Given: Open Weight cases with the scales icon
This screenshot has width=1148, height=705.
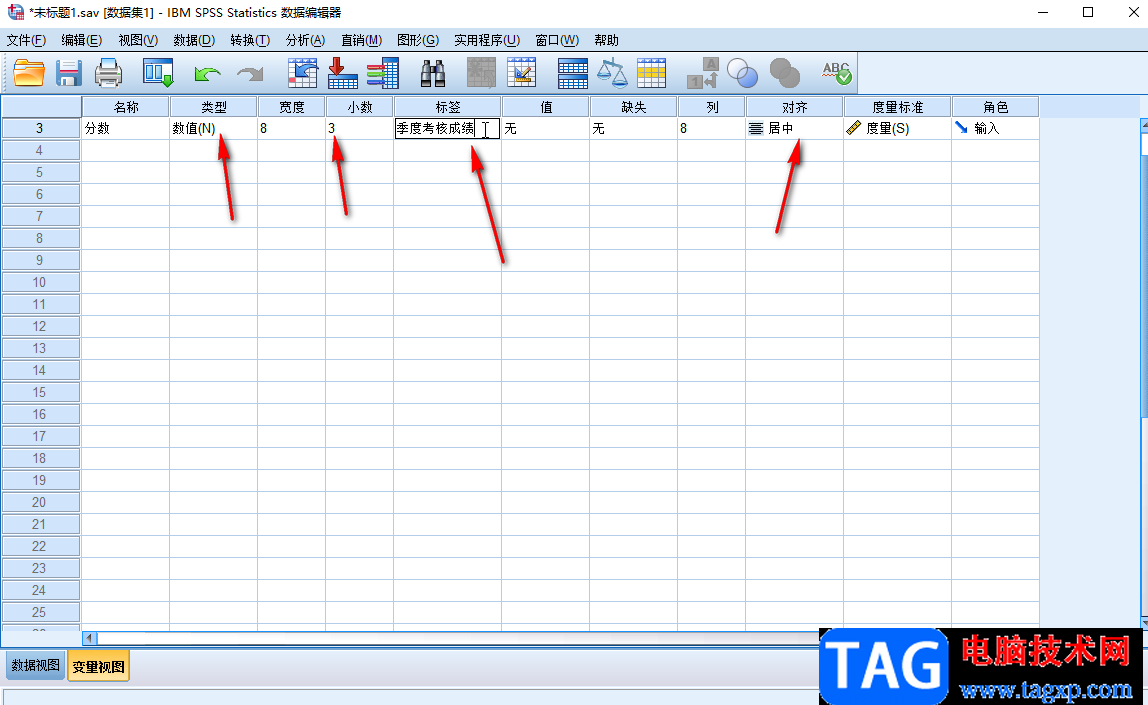Looking at the screenshot, I should pos(612,73).
